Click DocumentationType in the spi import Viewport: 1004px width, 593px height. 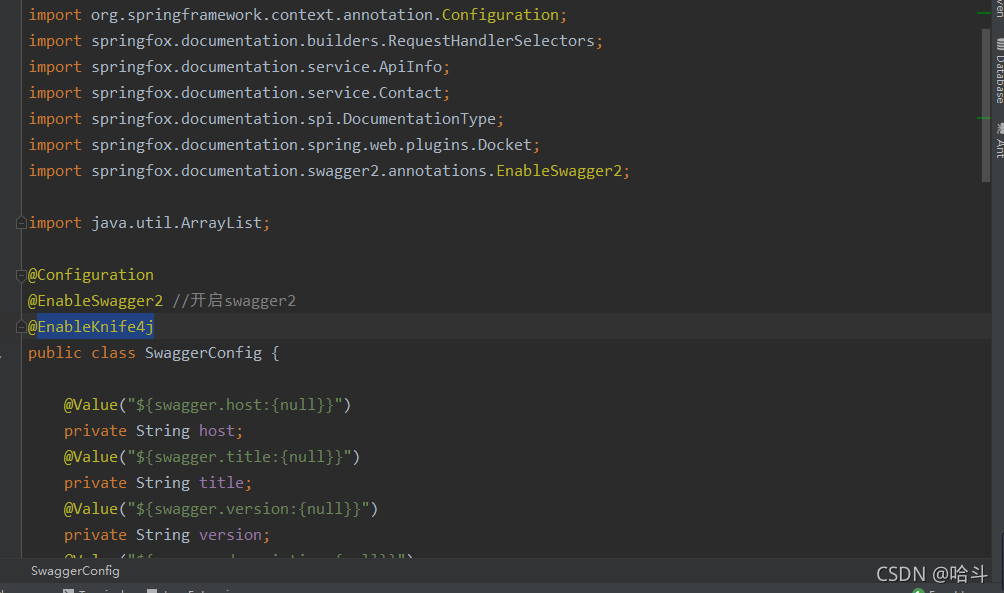[419, 119]
